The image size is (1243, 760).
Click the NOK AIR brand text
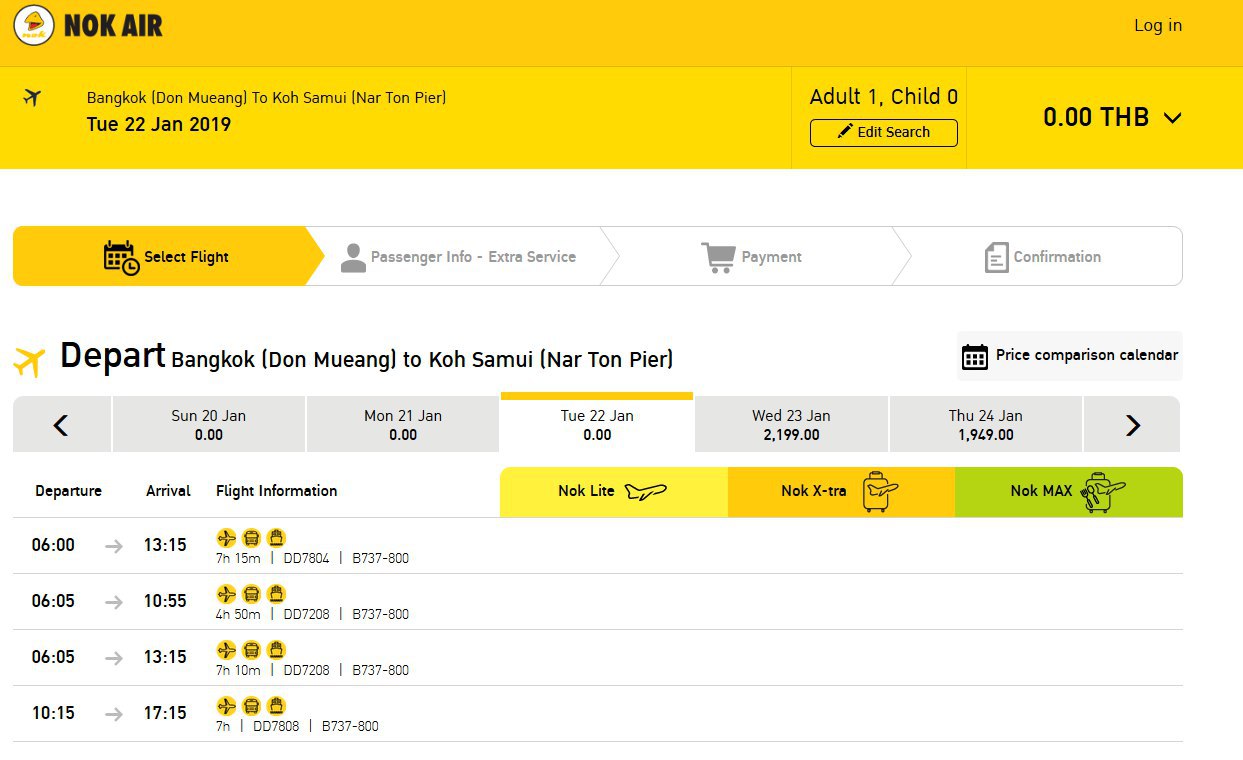pos(113,26)
